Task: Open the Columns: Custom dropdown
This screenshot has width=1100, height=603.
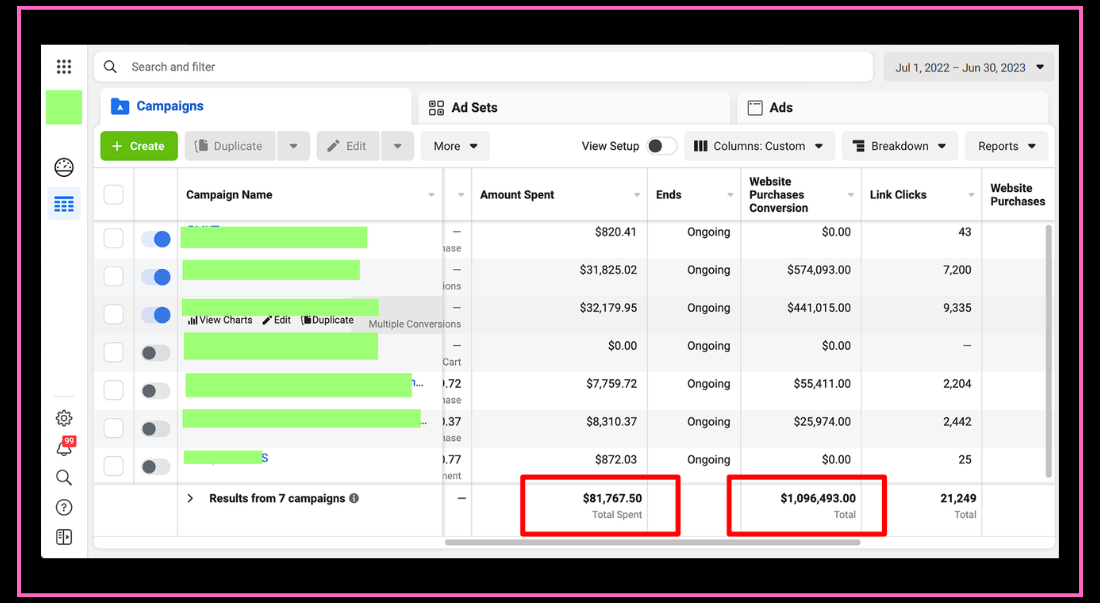Action: point(759,146)
